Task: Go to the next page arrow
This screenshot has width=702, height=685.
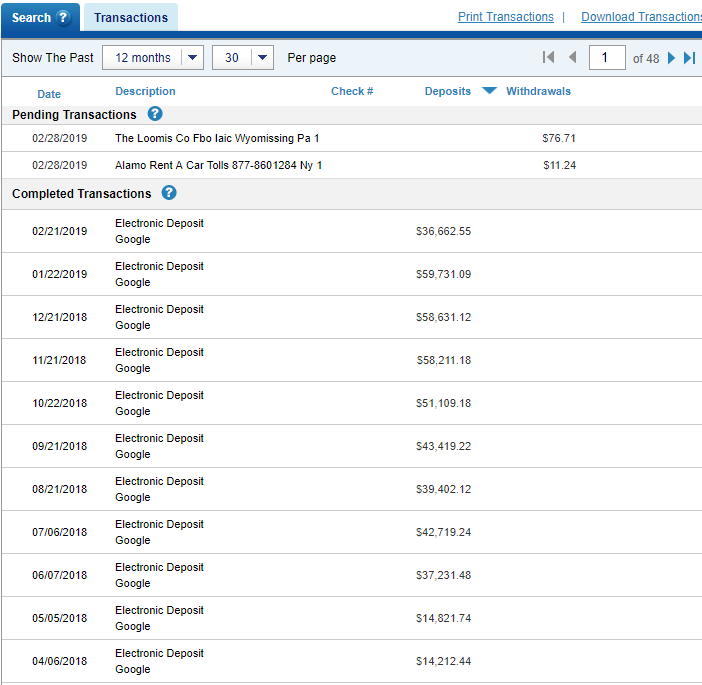Action: tap(671, 58)
